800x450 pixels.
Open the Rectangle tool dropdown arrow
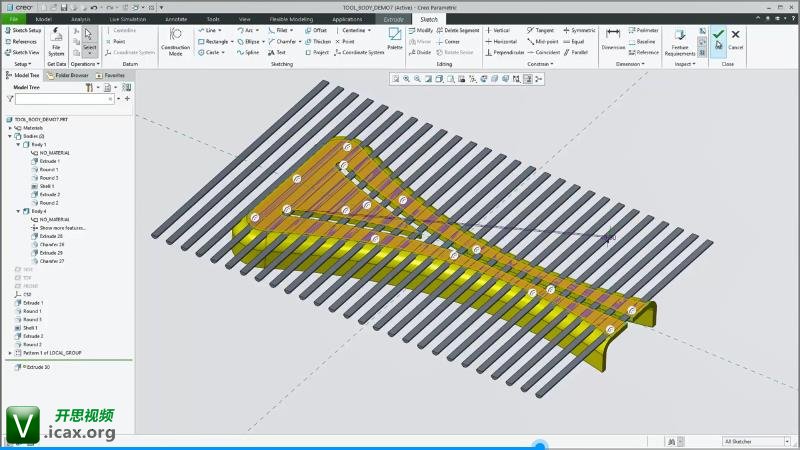(233, 42)
